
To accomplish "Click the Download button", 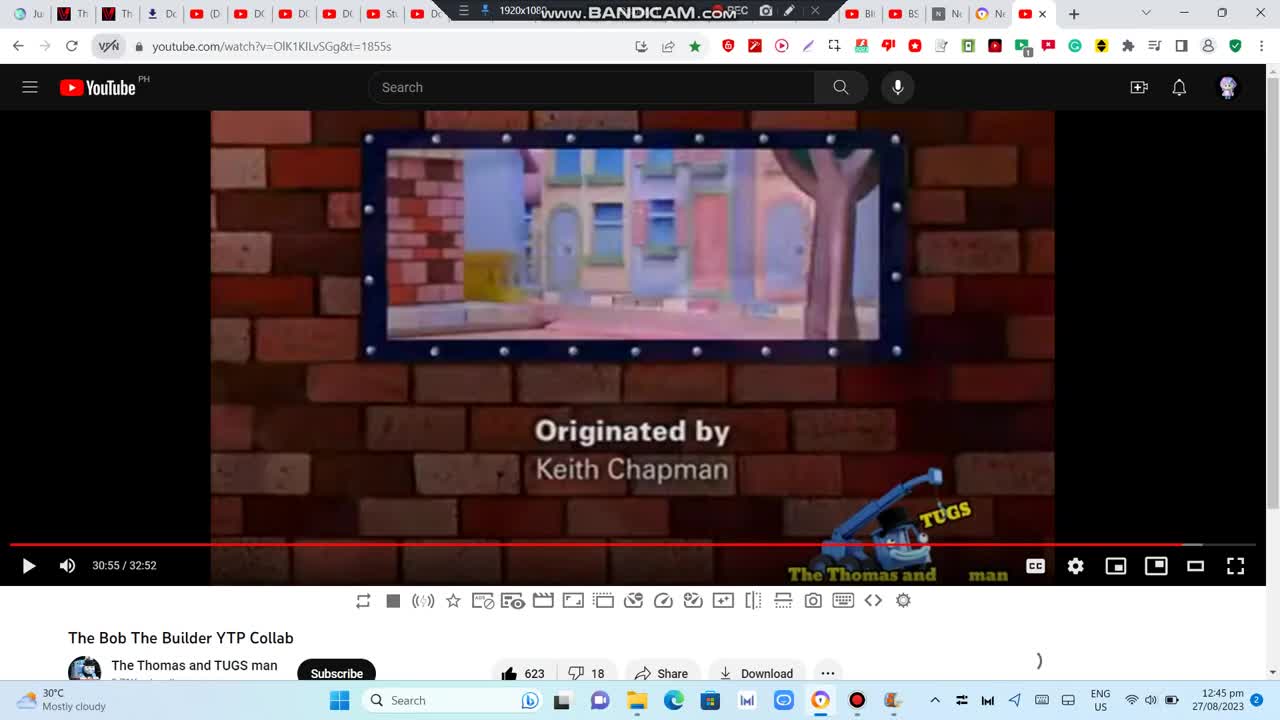I will [x=756, y=672].
